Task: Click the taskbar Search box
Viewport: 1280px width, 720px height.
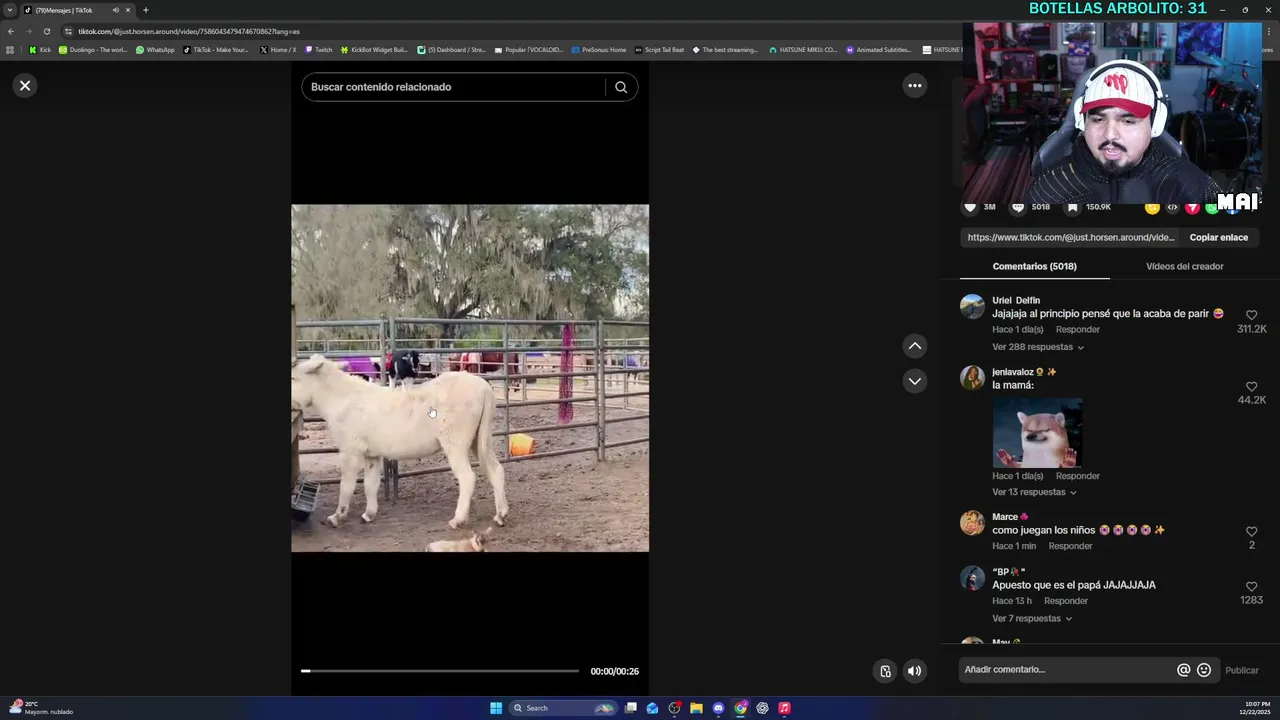Action: pos(562,708)
